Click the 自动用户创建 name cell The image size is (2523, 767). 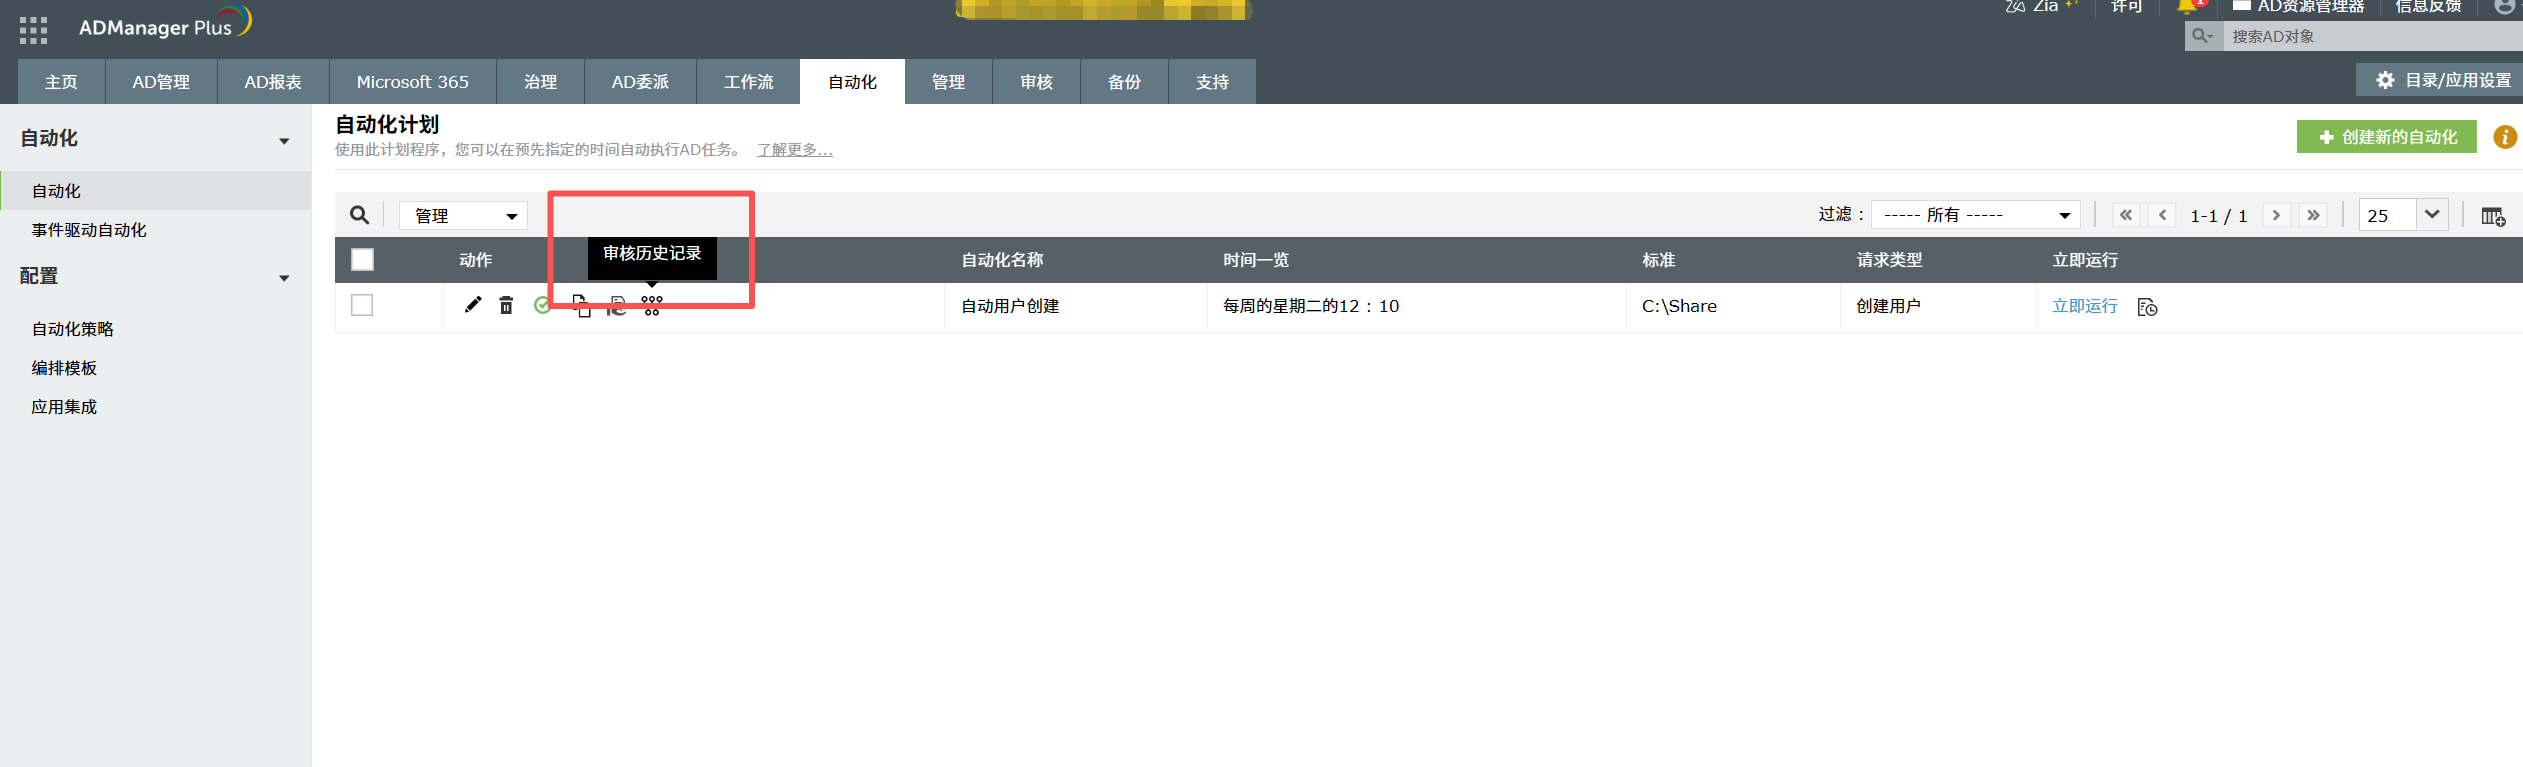click(1010, 306)
